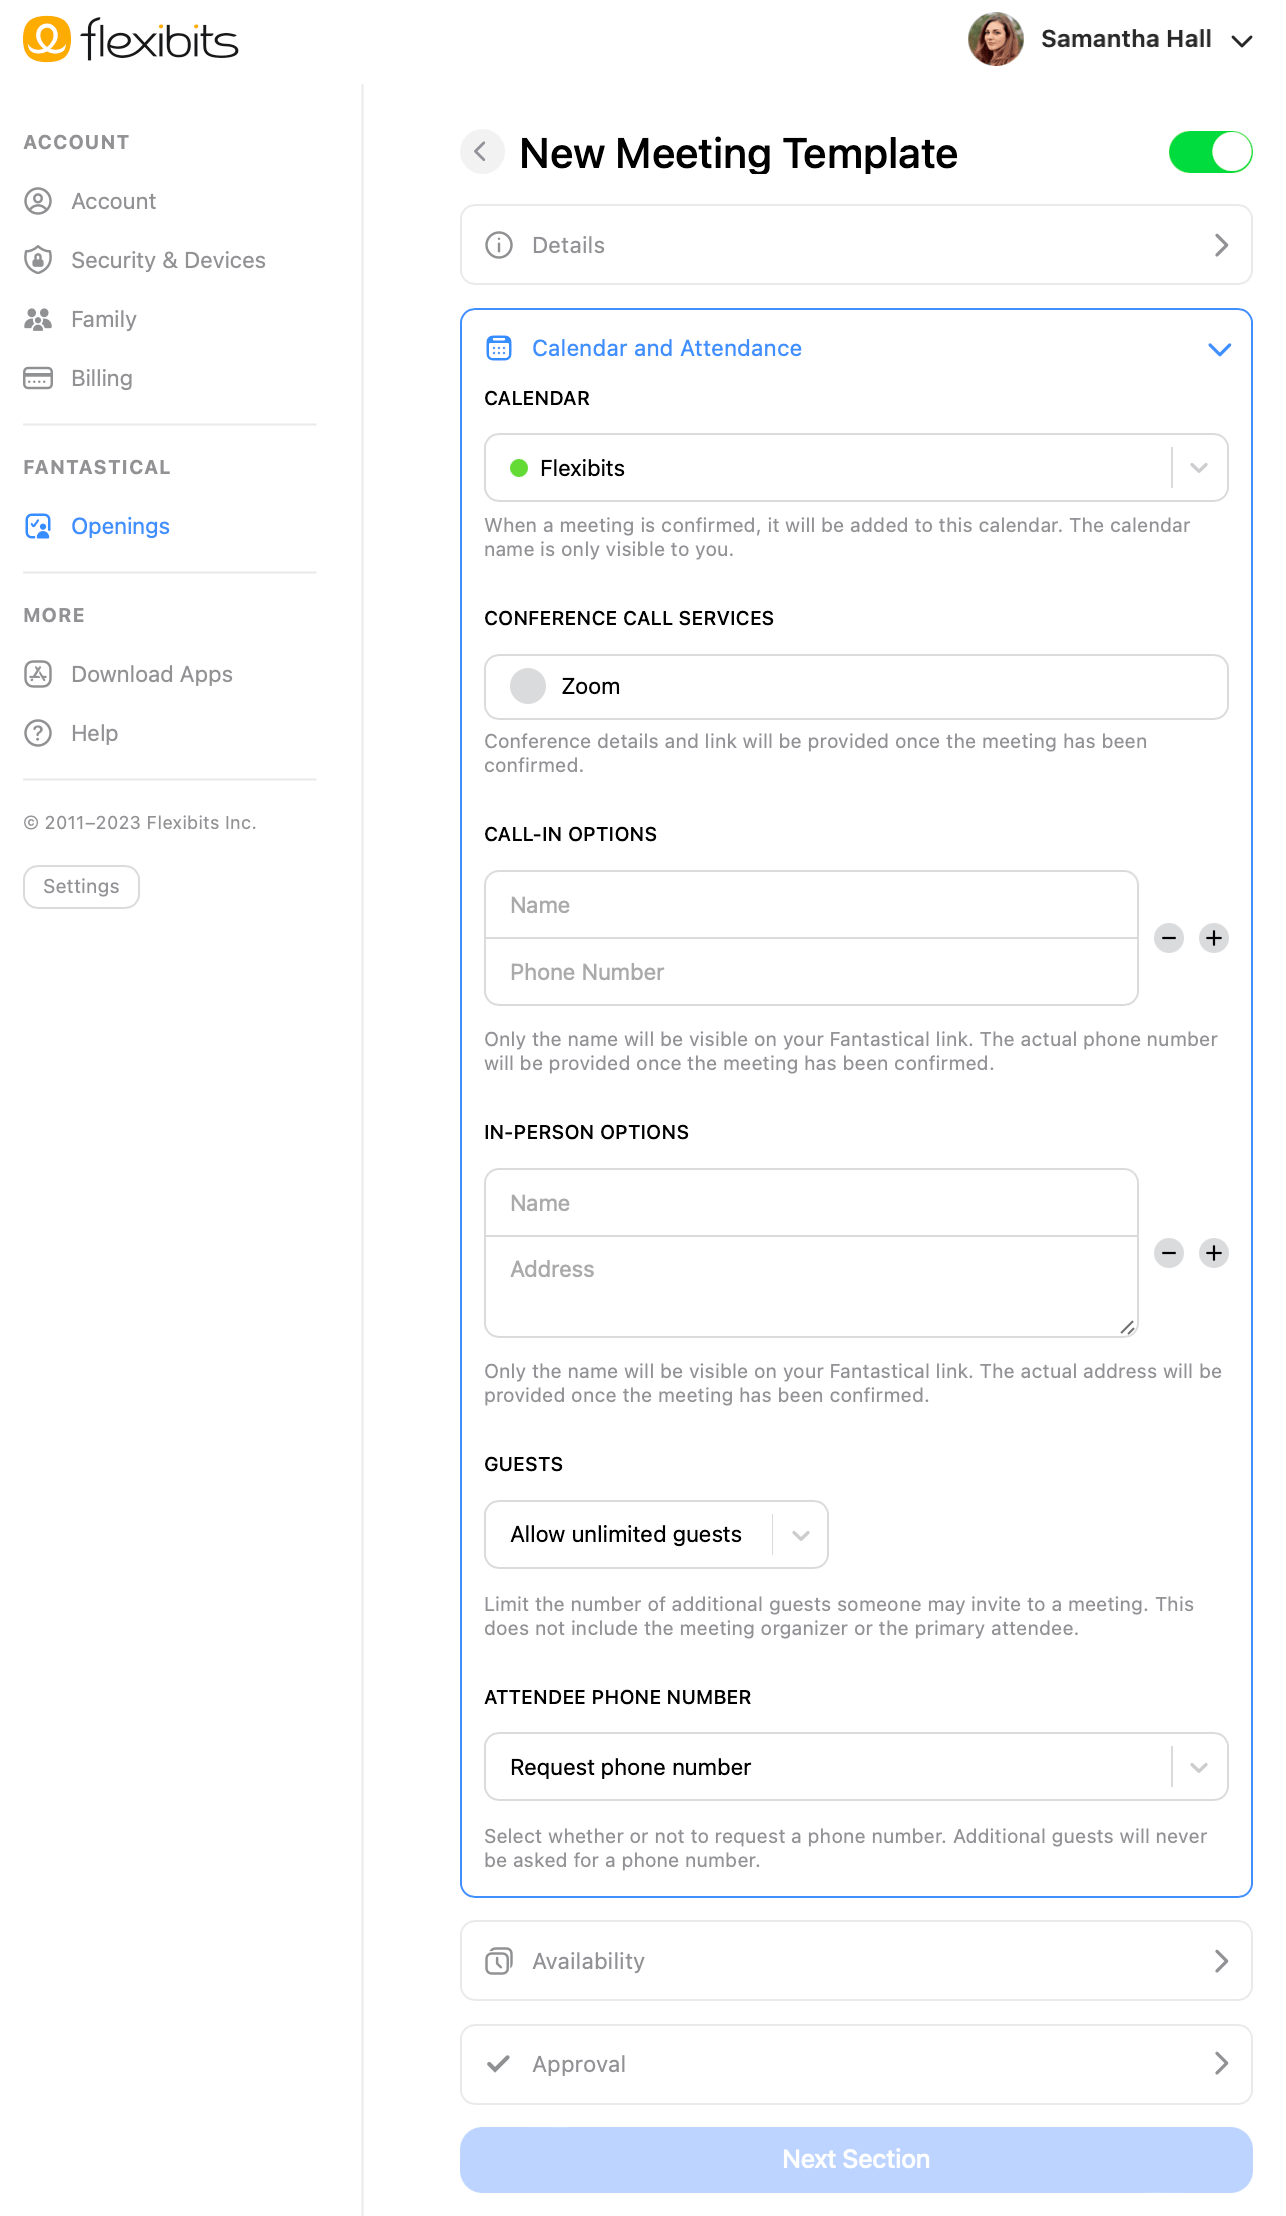Click the Address field resize handle

tap(1127, 1327)
